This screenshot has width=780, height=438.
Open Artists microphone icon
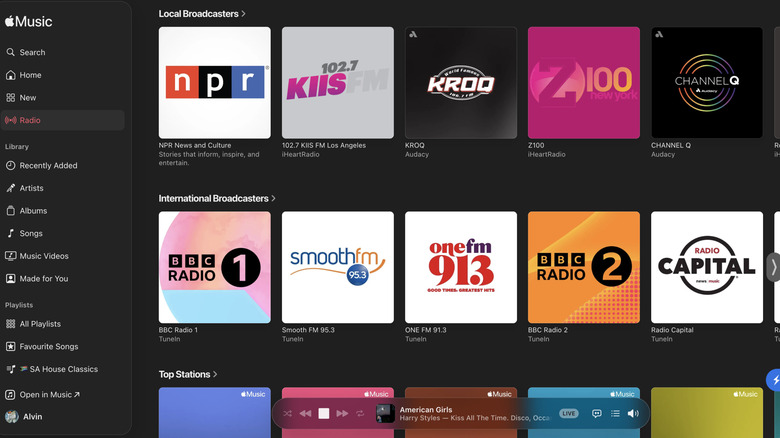[x=10, y=188]
